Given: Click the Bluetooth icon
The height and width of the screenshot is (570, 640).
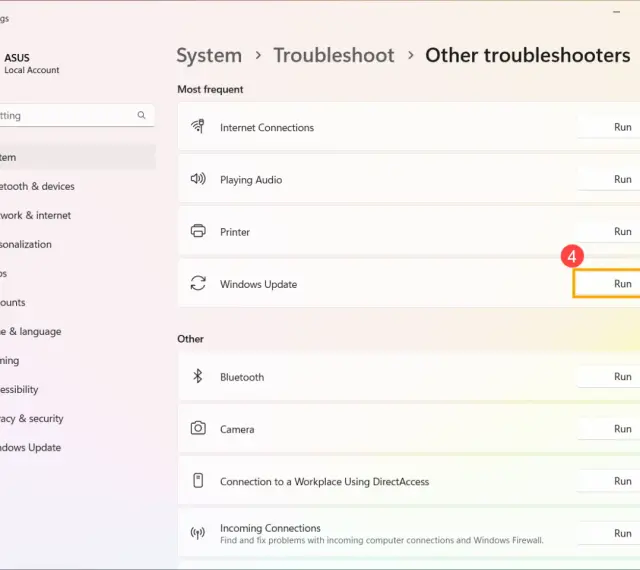Looking at the screenshot, I should (x=198, y=376).
